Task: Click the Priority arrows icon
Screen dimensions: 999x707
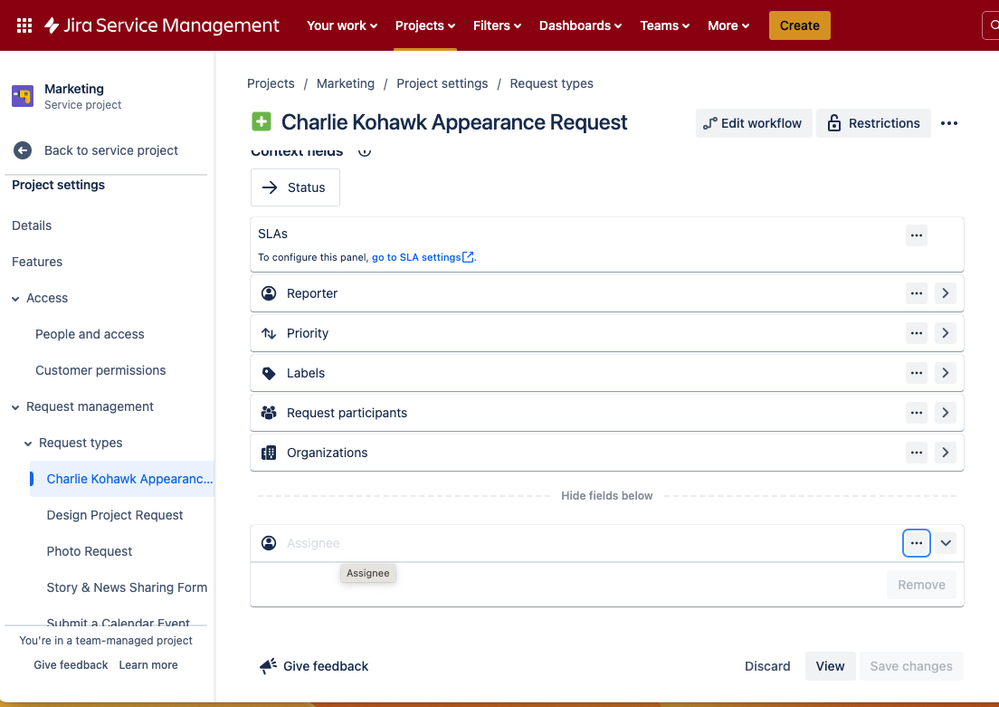Action: click(269, 333)
